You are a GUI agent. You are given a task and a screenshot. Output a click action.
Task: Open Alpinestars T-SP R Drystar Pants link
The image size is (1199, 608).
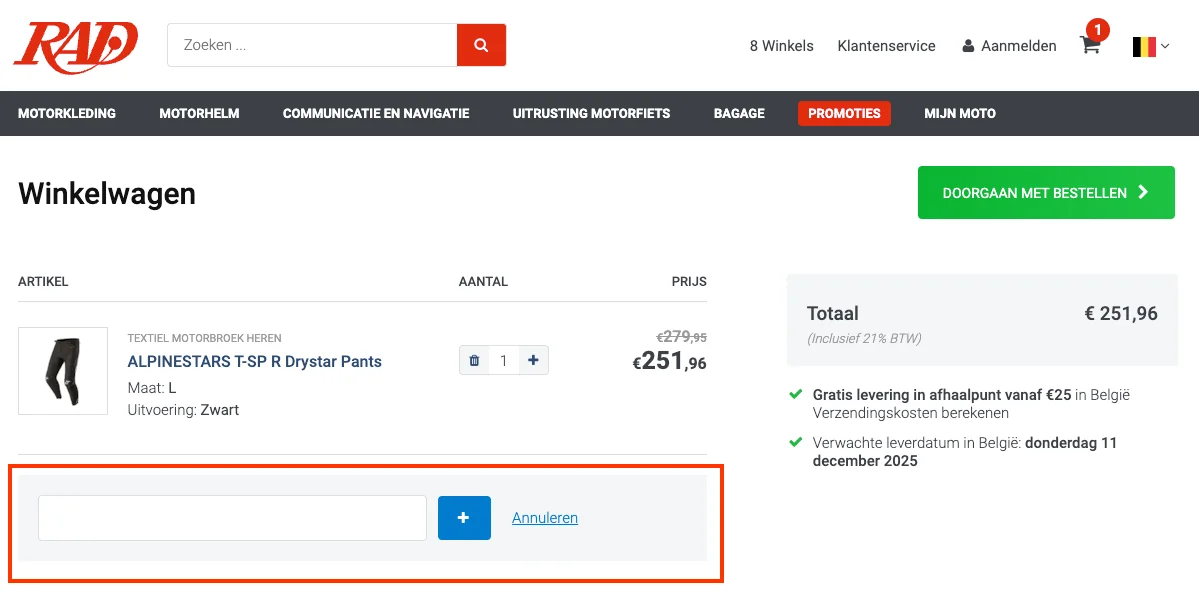pos(255,362)
